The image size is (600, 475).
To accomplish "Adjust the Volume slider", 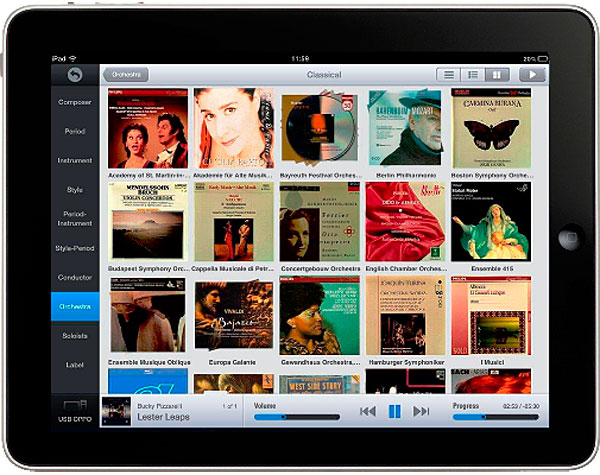I will 297,417.
